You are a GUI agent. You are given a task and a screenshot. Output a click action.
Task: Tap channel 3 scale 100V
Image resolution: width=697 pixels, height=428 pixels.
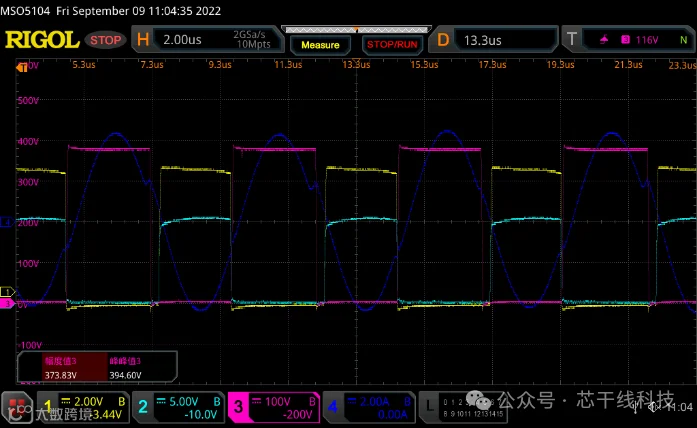(278, 402)
